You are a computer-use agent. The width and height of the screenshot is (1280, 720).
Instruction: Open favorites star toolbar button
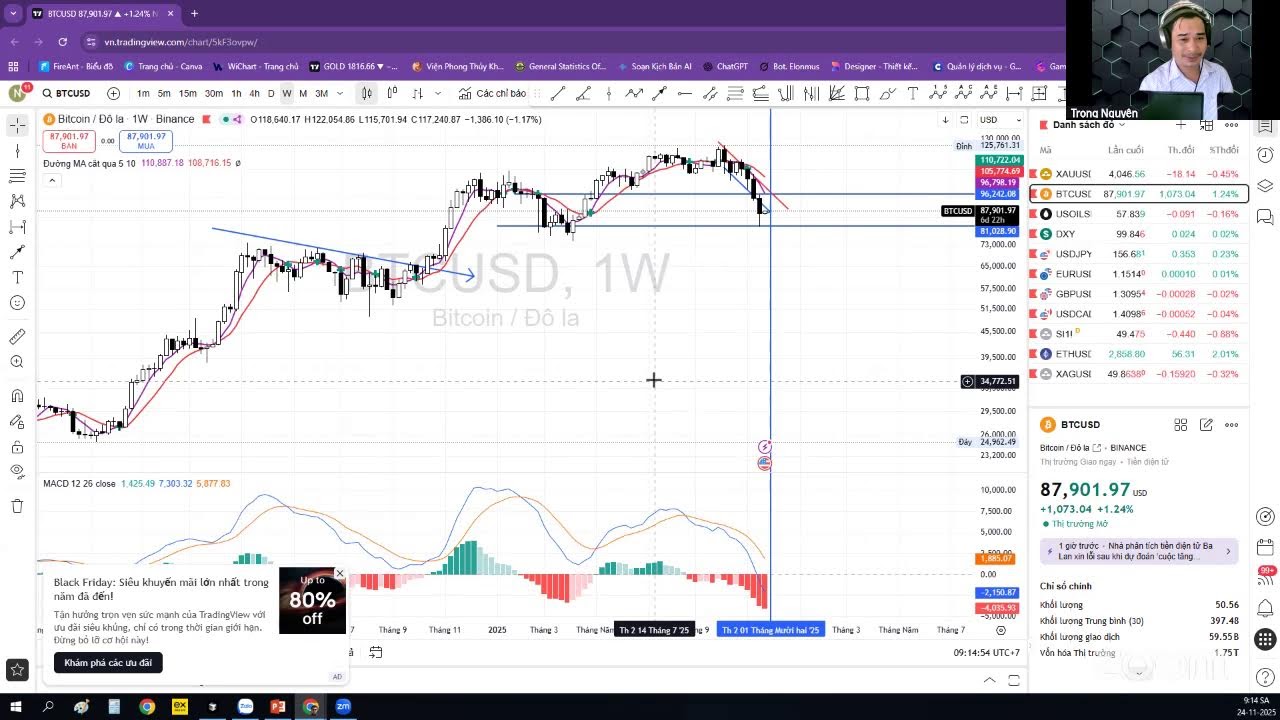[17, 670]
